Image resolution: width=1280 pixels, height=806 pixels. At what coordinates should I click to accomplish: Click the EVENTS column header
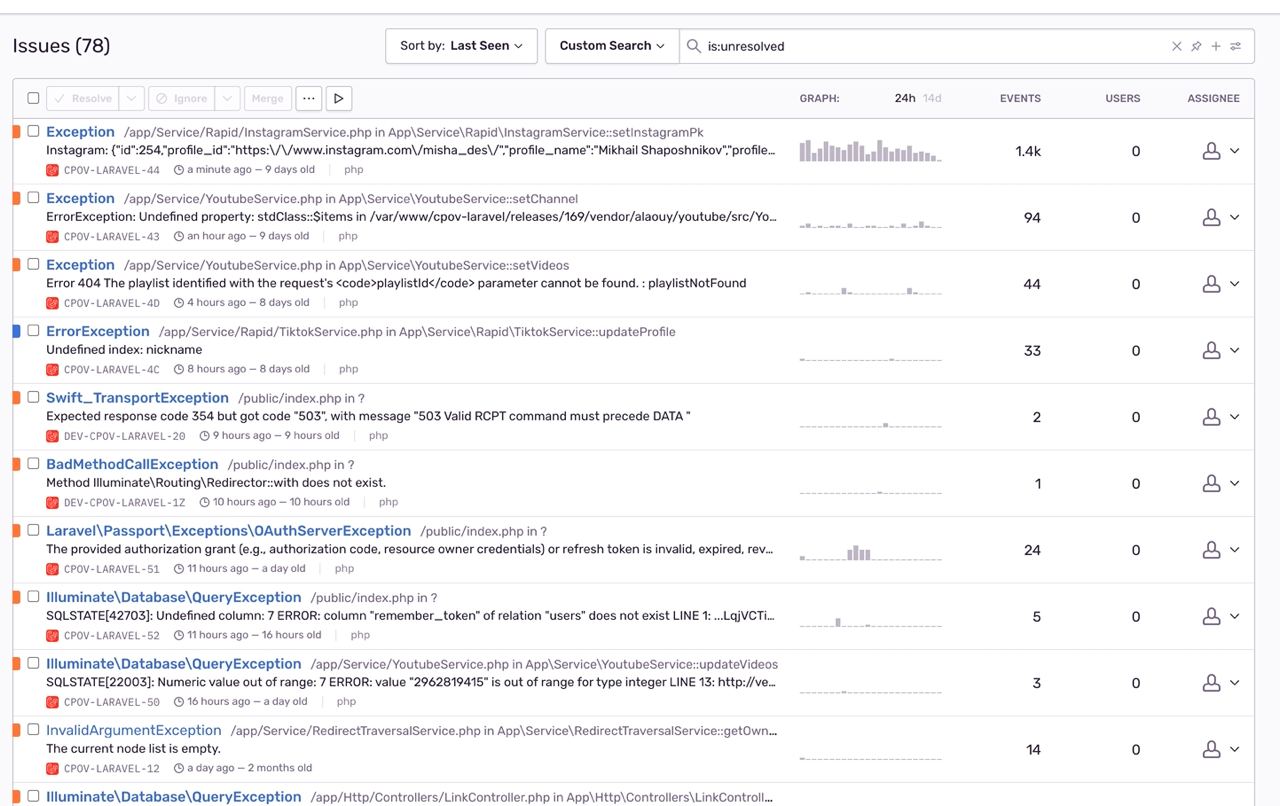point(1020,98)
